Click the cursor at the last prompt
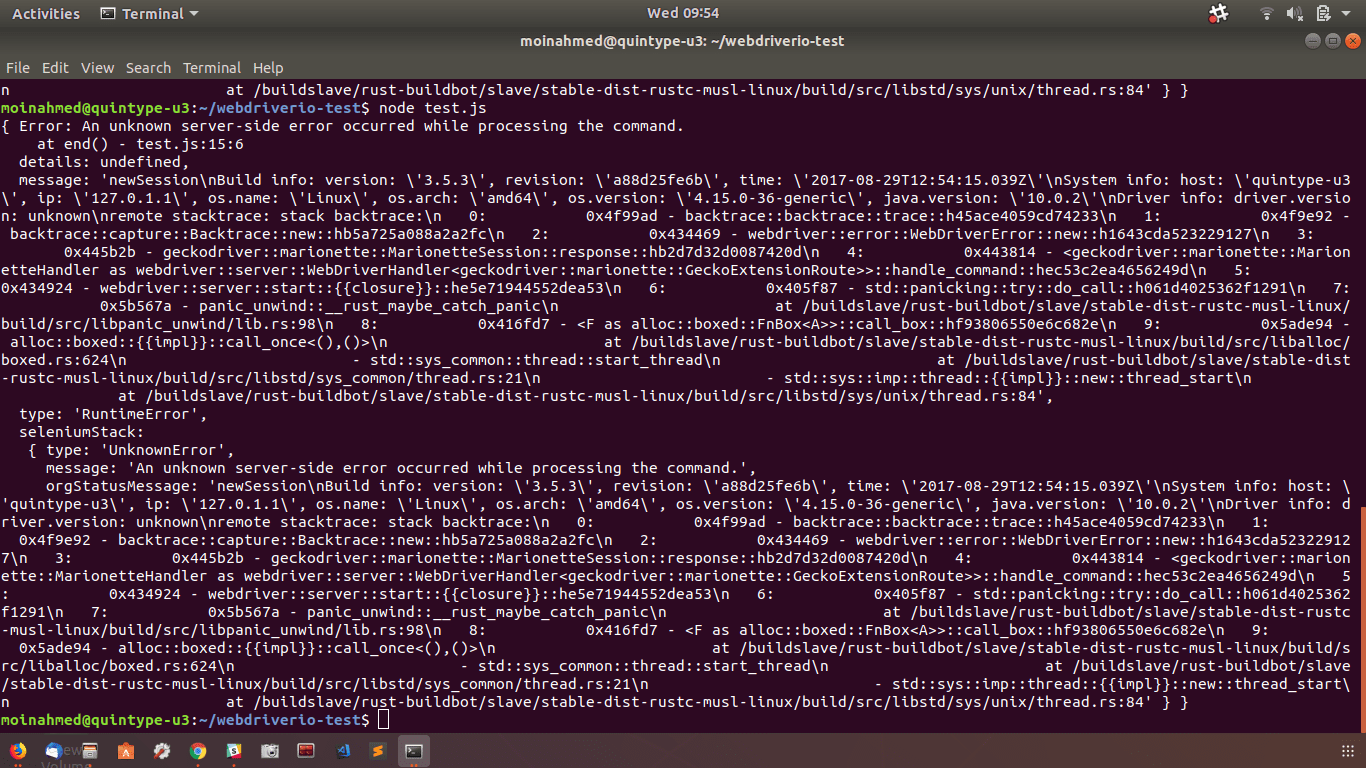 pos(384,720)
